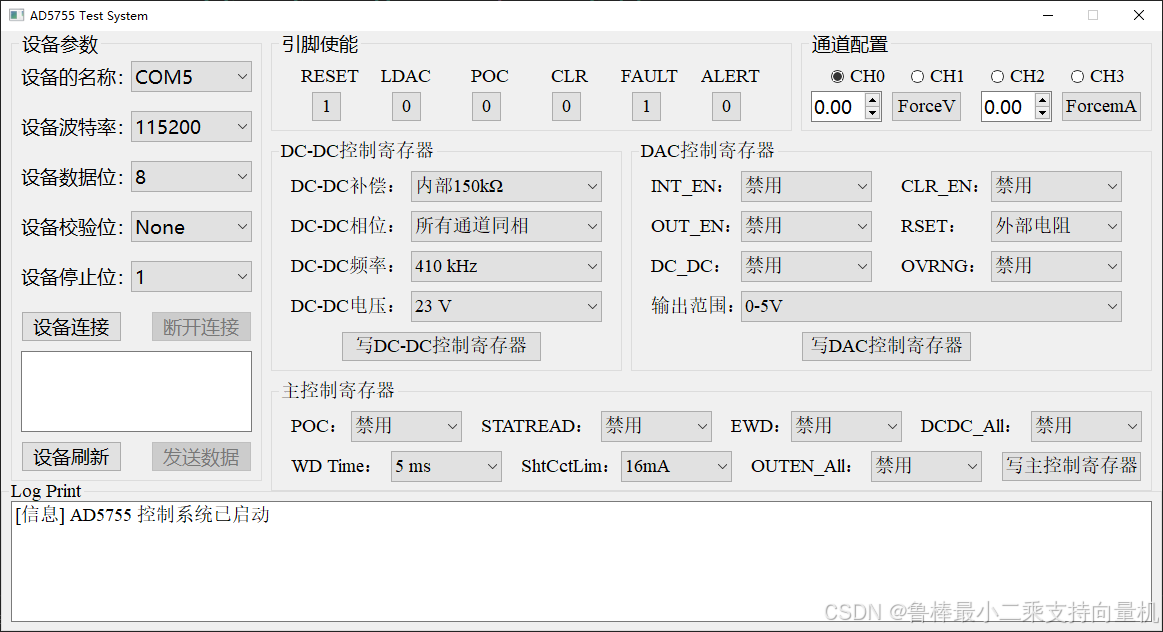Open the DC-DC相位 dropdown

[507, 226]
